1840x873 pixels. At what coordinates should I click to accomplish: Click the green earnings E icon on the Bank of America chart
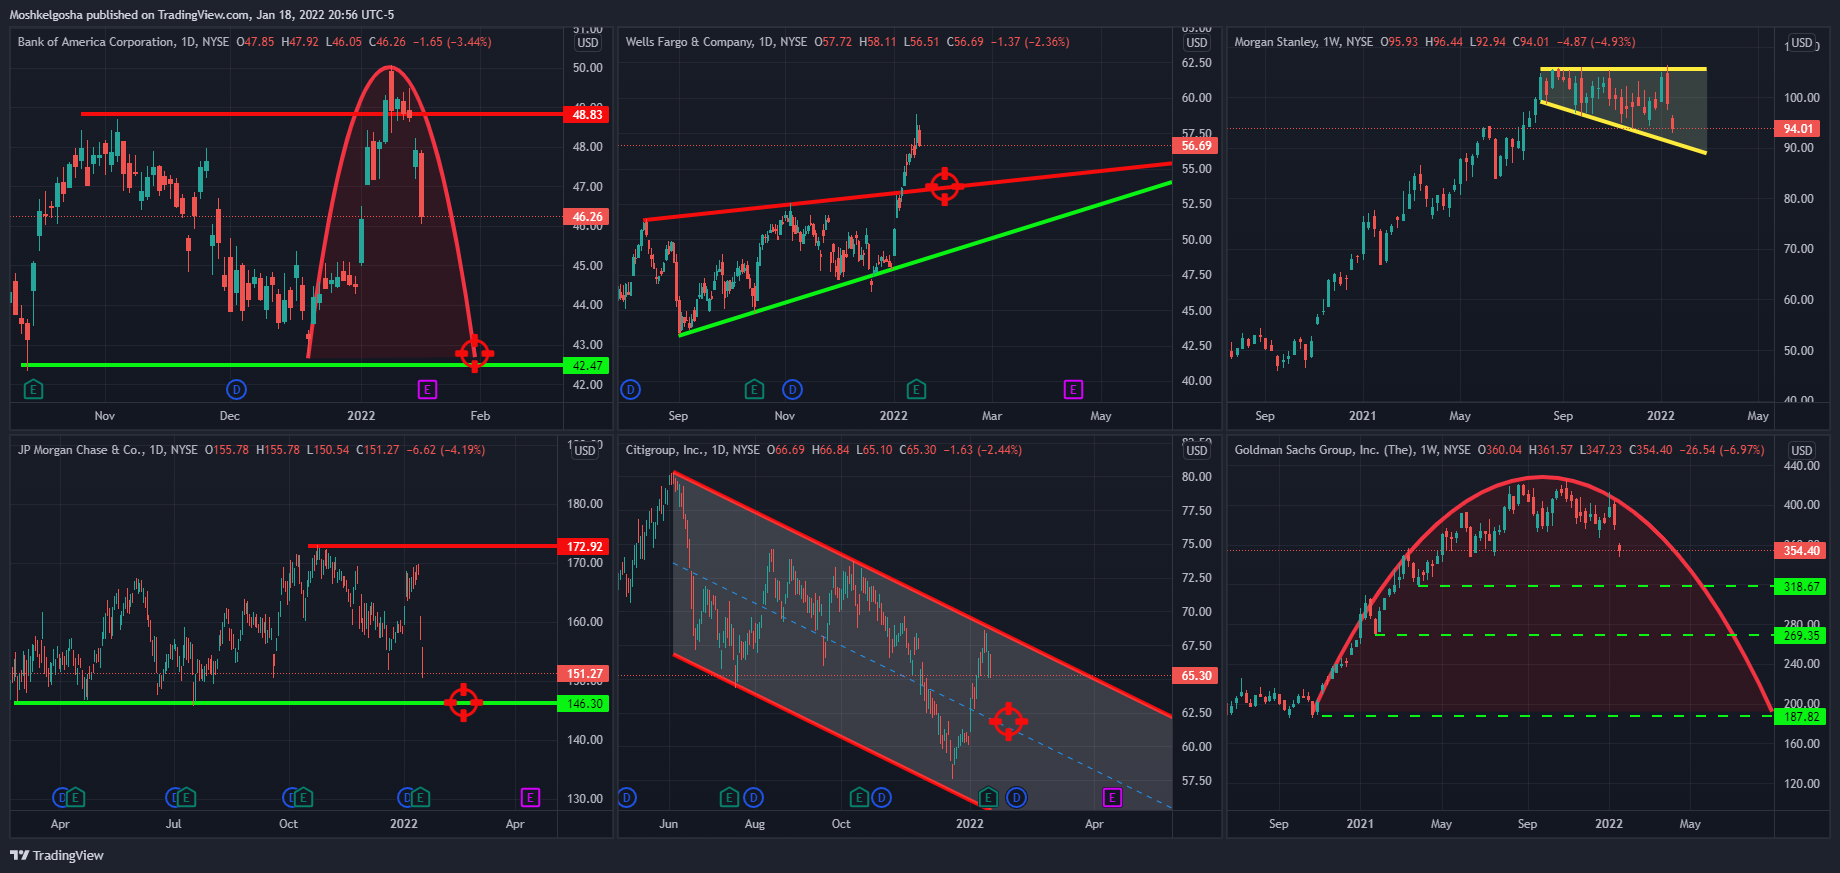33,390
